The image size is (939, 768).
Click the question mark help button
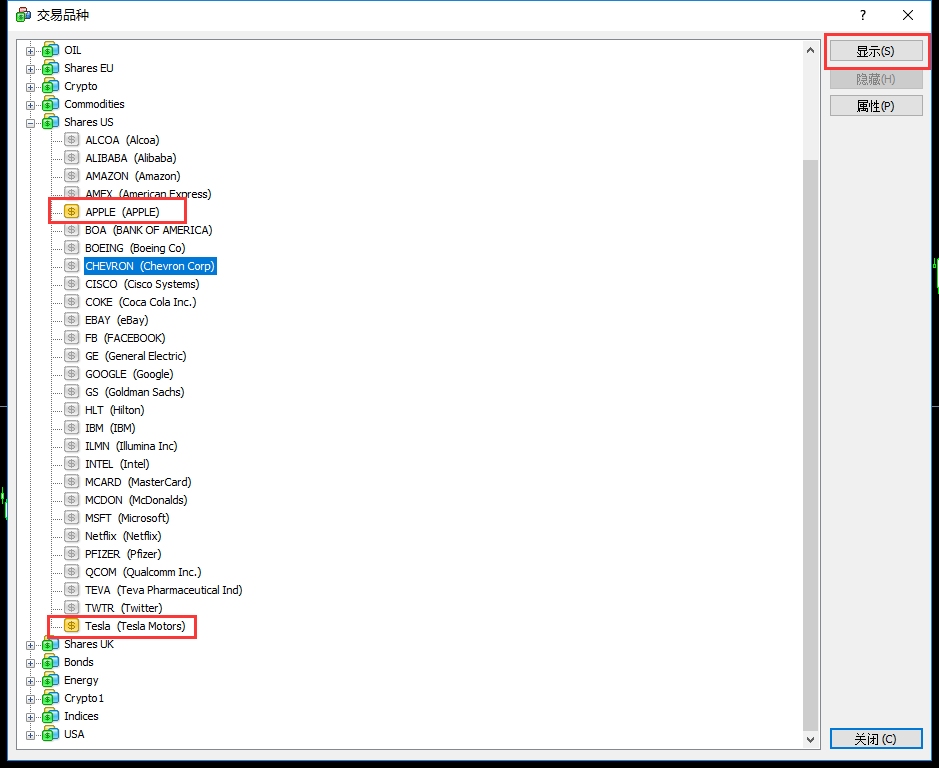point(863,15)
